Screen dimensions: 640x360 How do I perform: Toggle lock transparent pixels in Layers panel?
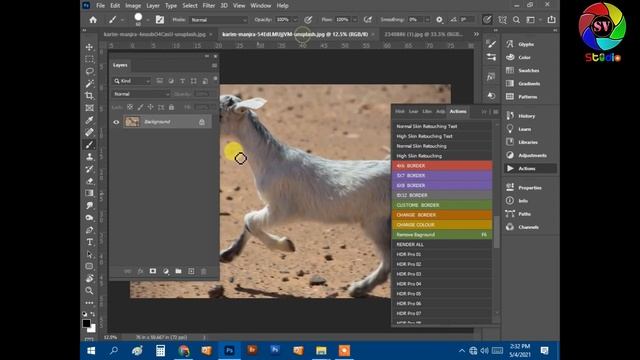130,107
